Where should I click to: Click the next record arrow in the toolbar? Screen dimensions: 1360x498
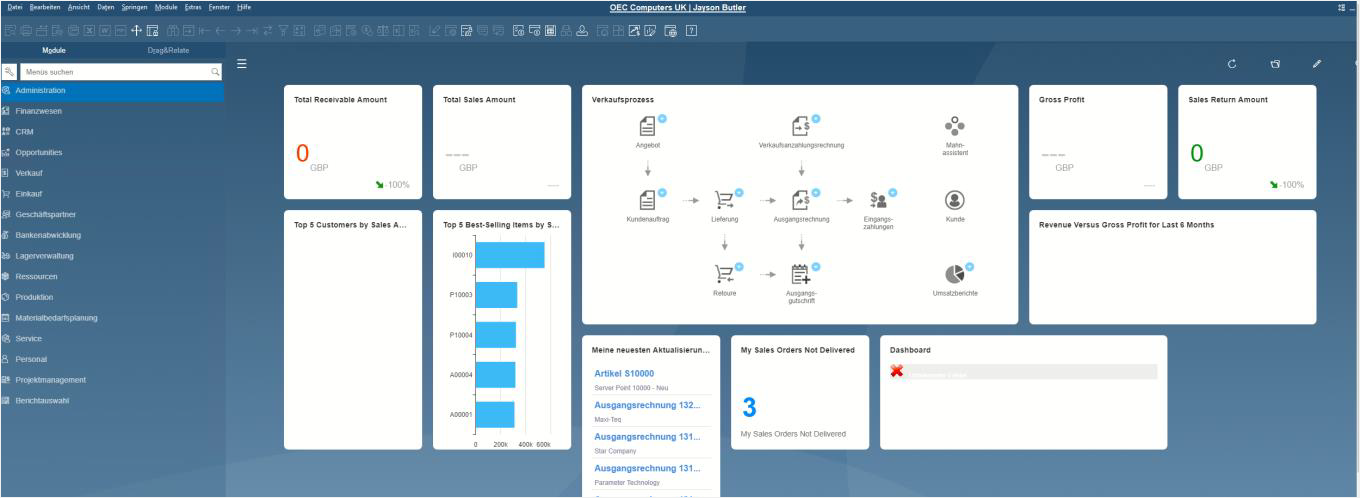pos(237,31)
